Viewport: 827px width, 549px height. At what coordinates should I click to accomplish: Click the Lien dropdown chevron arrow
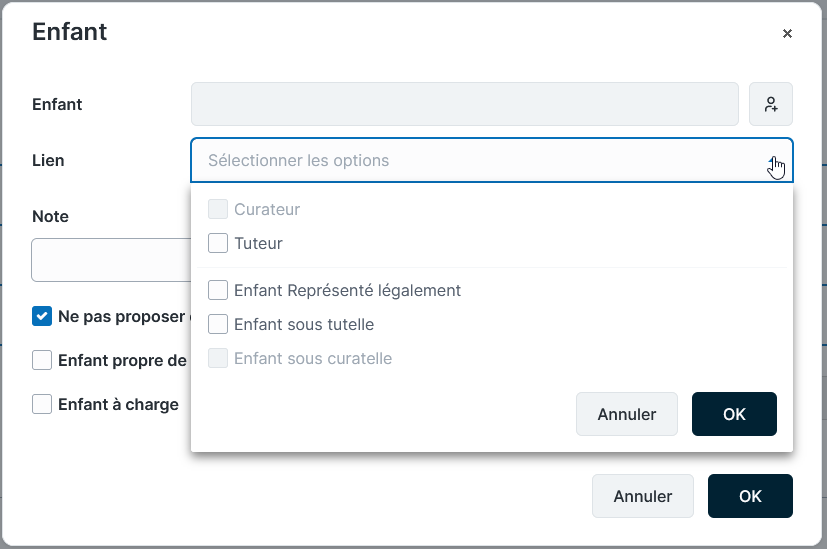coord(774,161)
